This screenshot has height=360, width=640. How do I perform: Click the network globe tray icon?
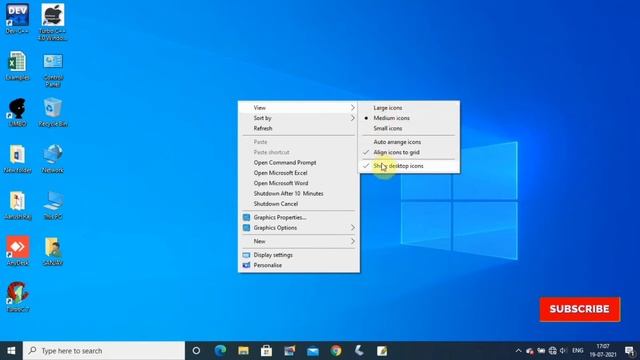(x=552, y=351)
